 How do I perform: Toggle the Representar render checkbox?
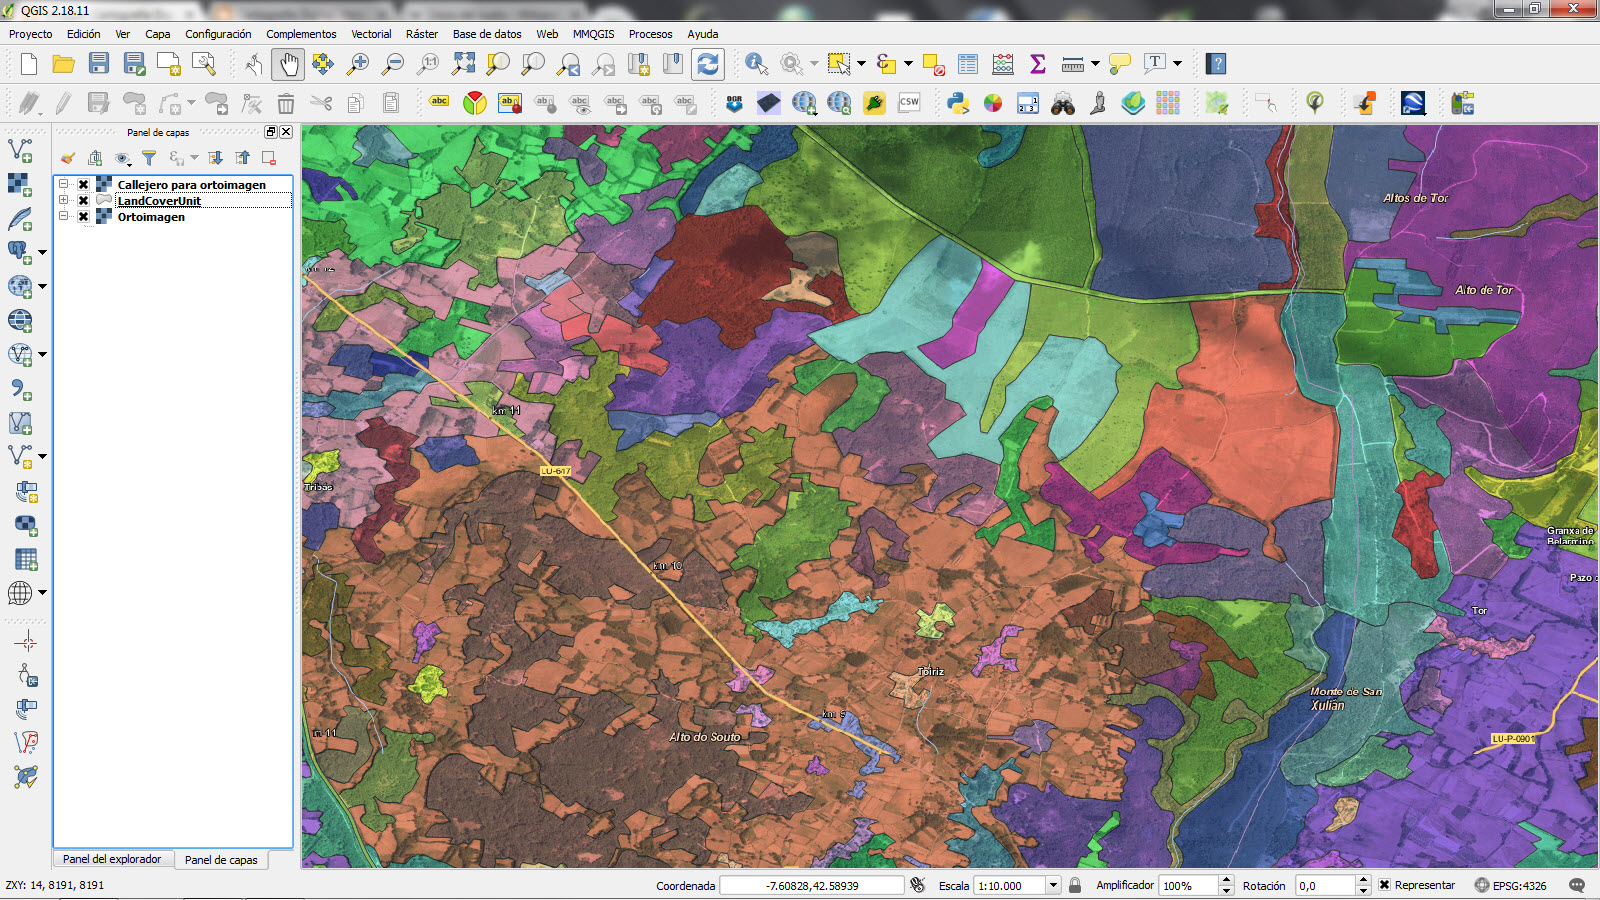coord(1385,885)
